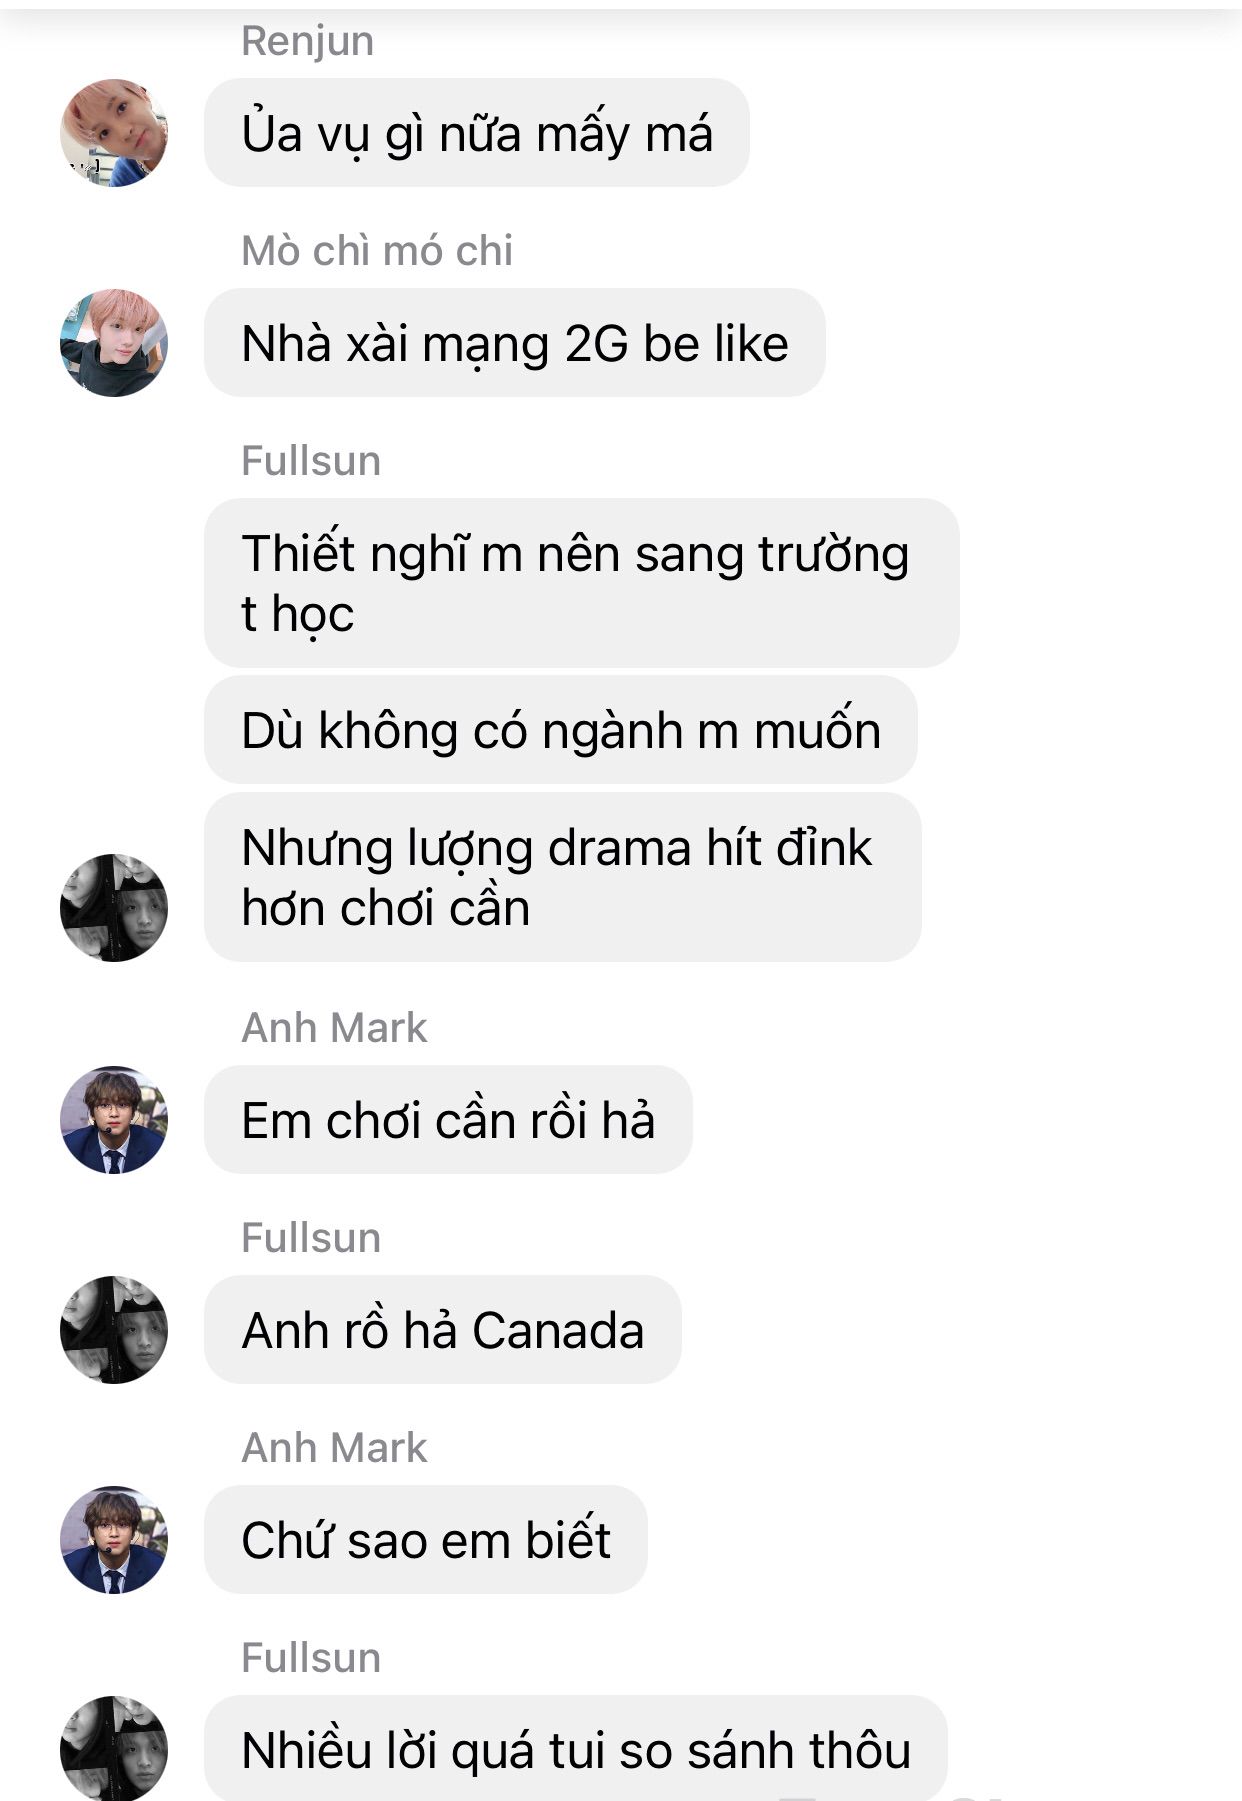Tap message 'Thiết nghĩ m nên sang trường t học'

click(582, 583)
